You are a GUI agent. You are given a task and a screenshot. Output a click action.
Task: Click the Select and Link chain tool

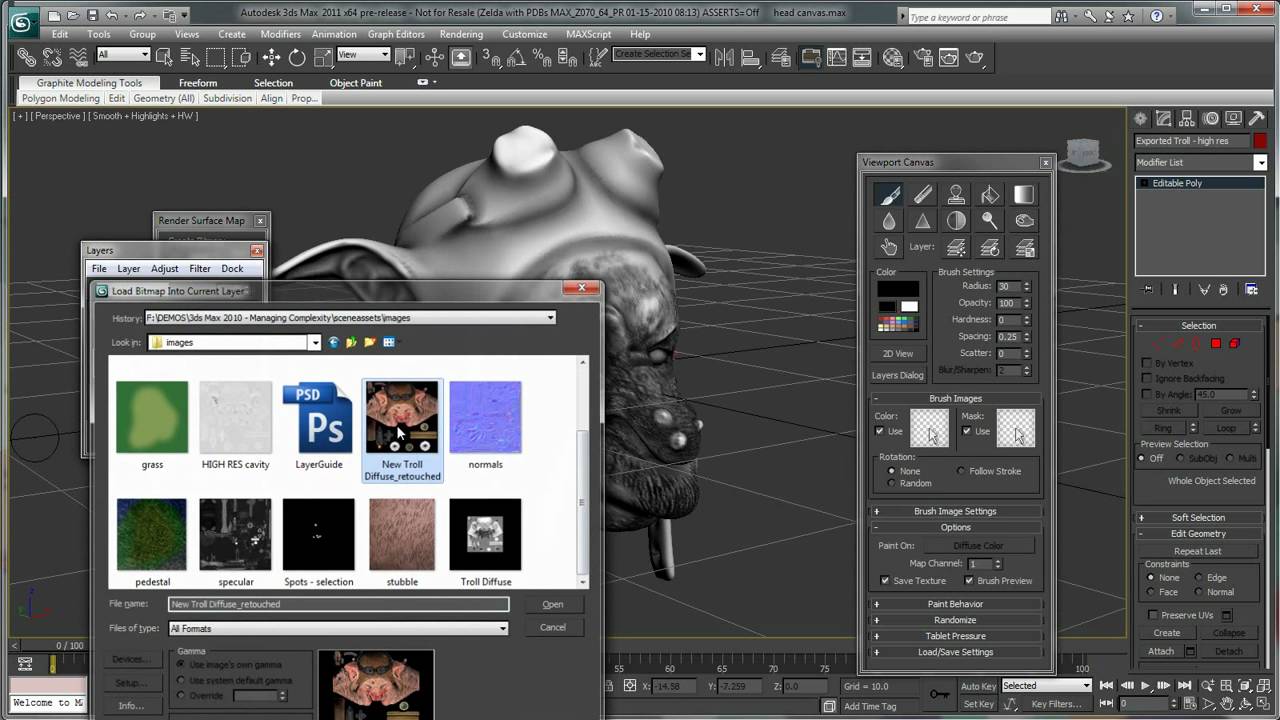pyautogui.click(x=27, y=57)
